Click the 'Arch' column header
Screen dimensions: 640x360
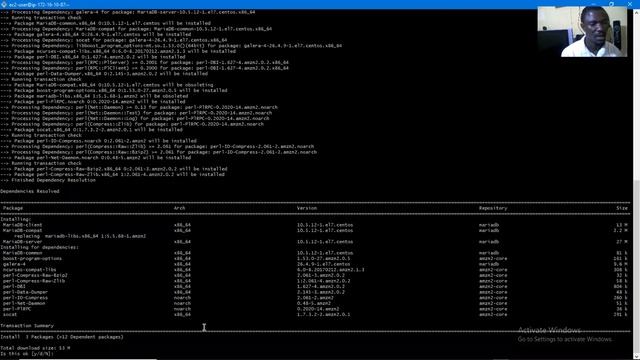180,208
